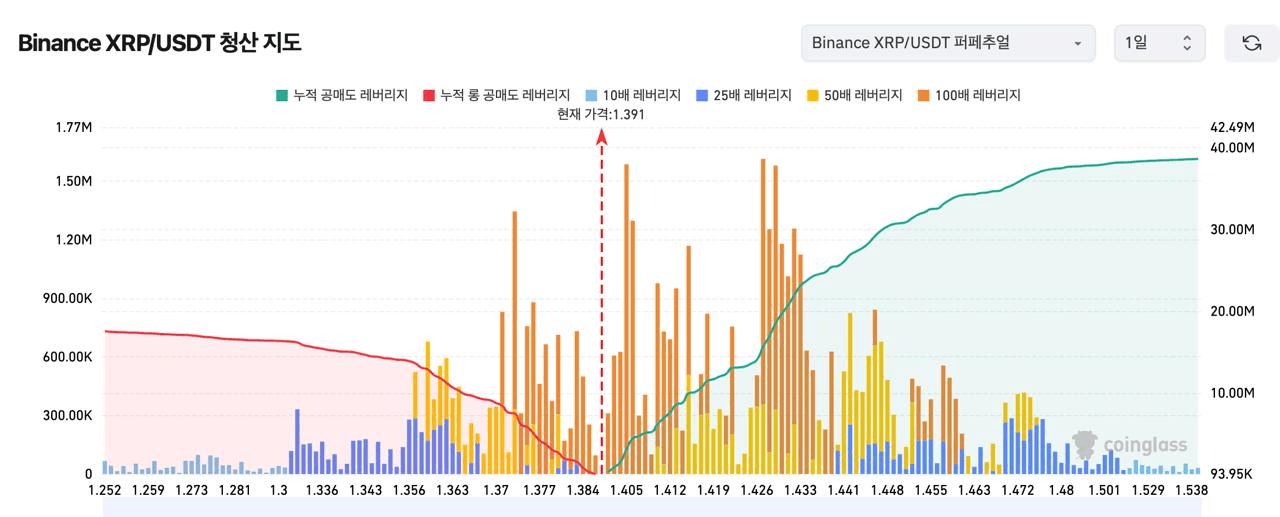This screenshot has width=1280, height=517.
Task: Toggle the 10배 레버리지 series label
Action: point(641,95)
